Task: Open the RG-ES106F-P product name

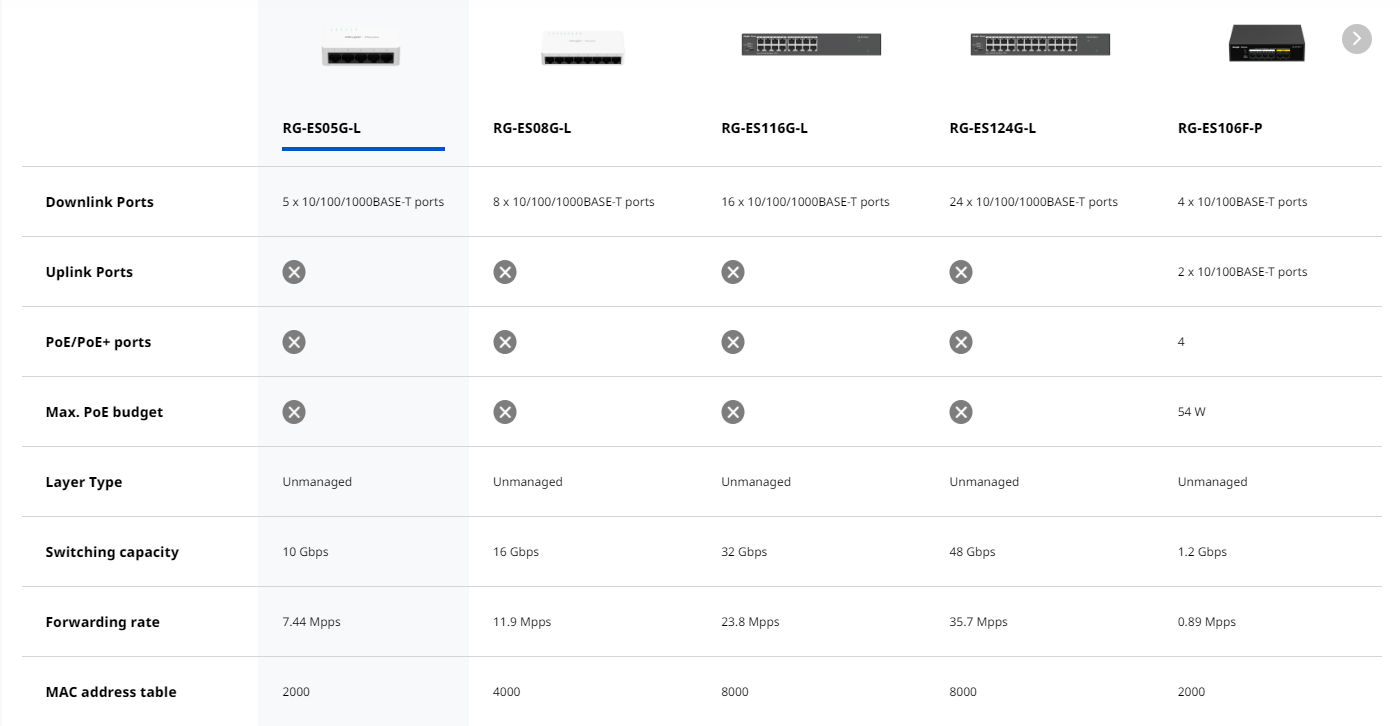Action: (1220, 128)
